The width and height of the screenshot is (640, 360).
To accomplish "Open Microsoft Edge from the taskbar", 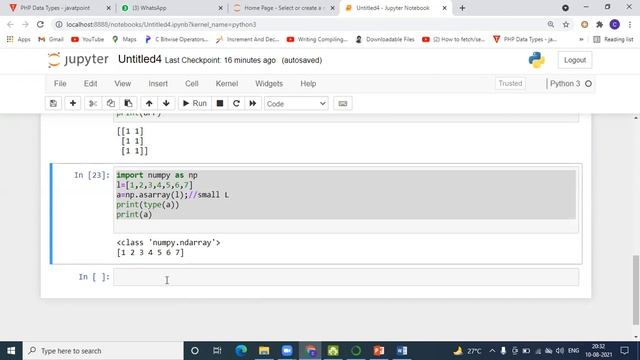I will pos(241,351).
